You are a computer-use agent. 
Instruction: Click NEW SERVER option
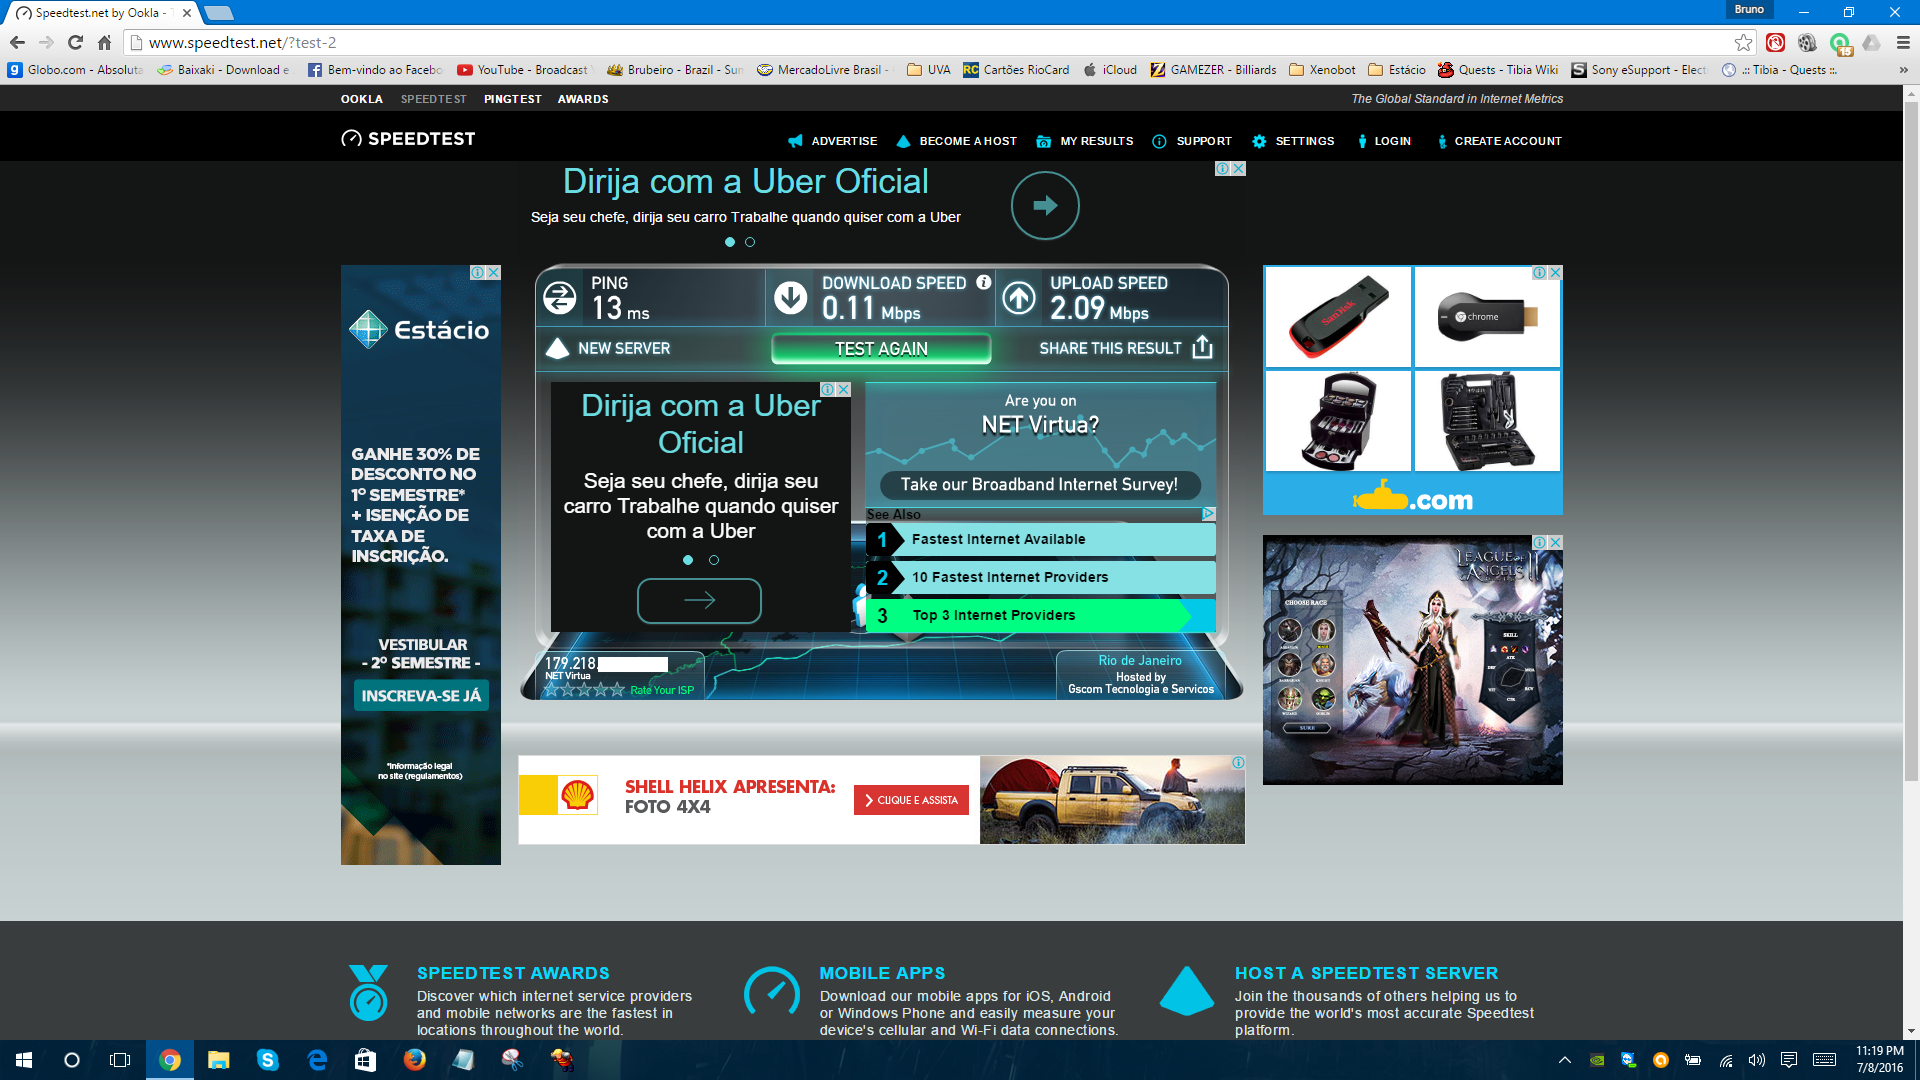(x=609, y=348)
